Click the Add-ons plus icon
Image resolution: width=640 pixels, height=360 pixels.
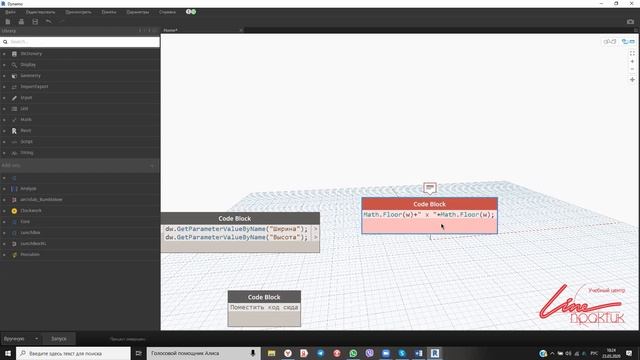[x=152, y=166]
